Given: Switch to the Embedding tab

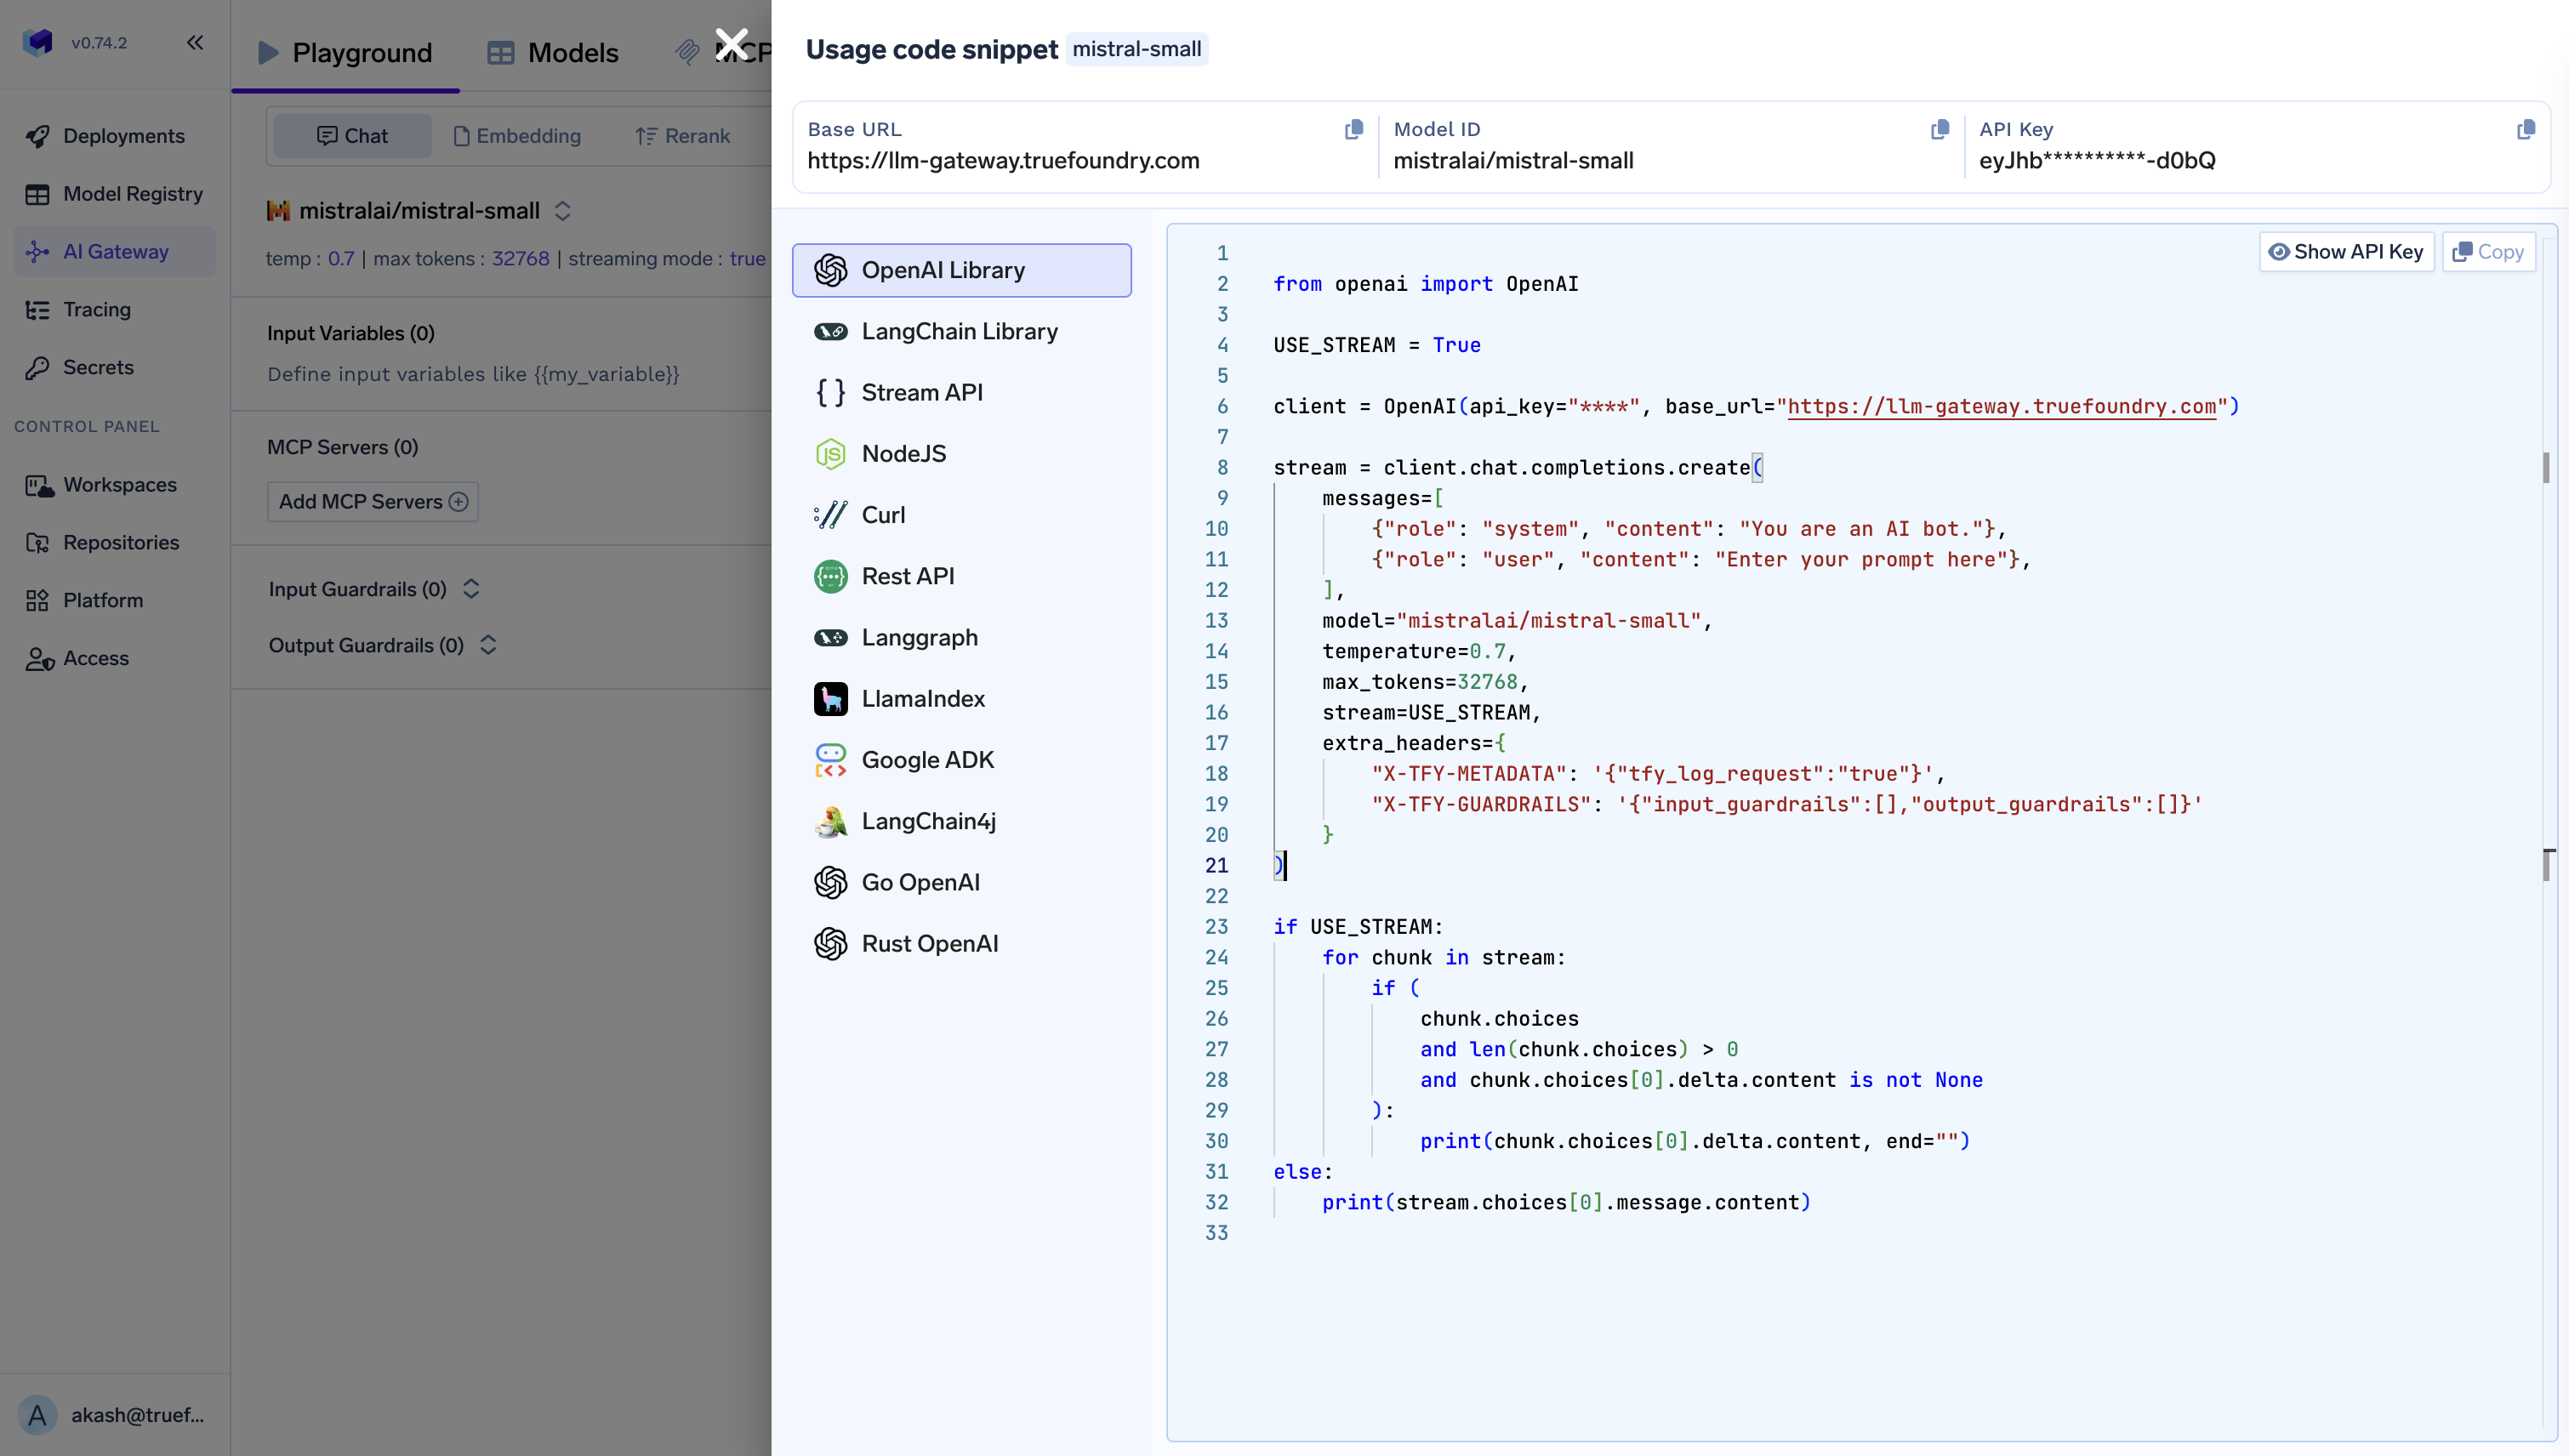Looking at the screenshot, I should [x=517, y=136].
